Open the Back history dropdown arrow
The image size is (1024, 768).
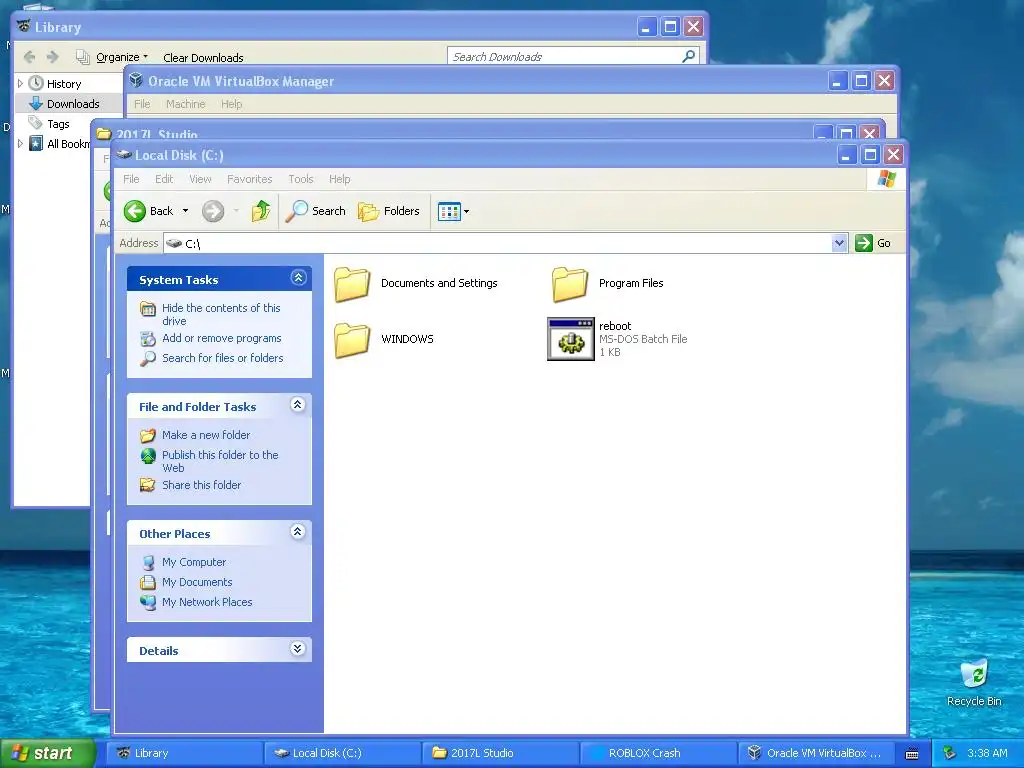pyautogui.click(x=185, y=211)
